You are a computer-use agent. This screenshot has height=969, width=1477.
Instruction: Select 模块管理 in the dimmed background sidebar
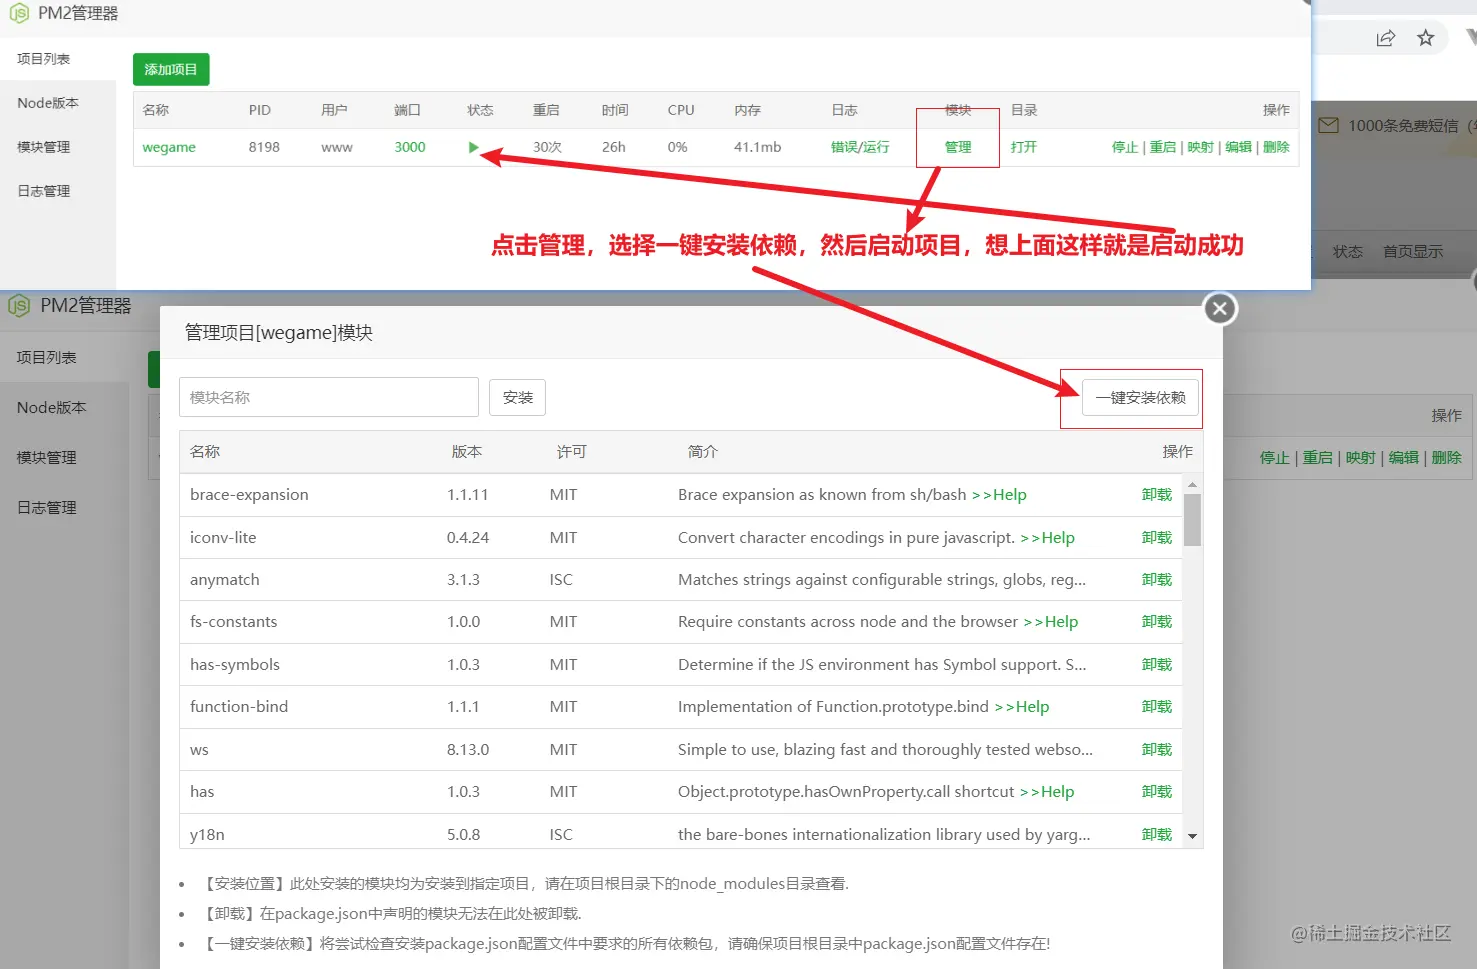(x=47, y=457)
